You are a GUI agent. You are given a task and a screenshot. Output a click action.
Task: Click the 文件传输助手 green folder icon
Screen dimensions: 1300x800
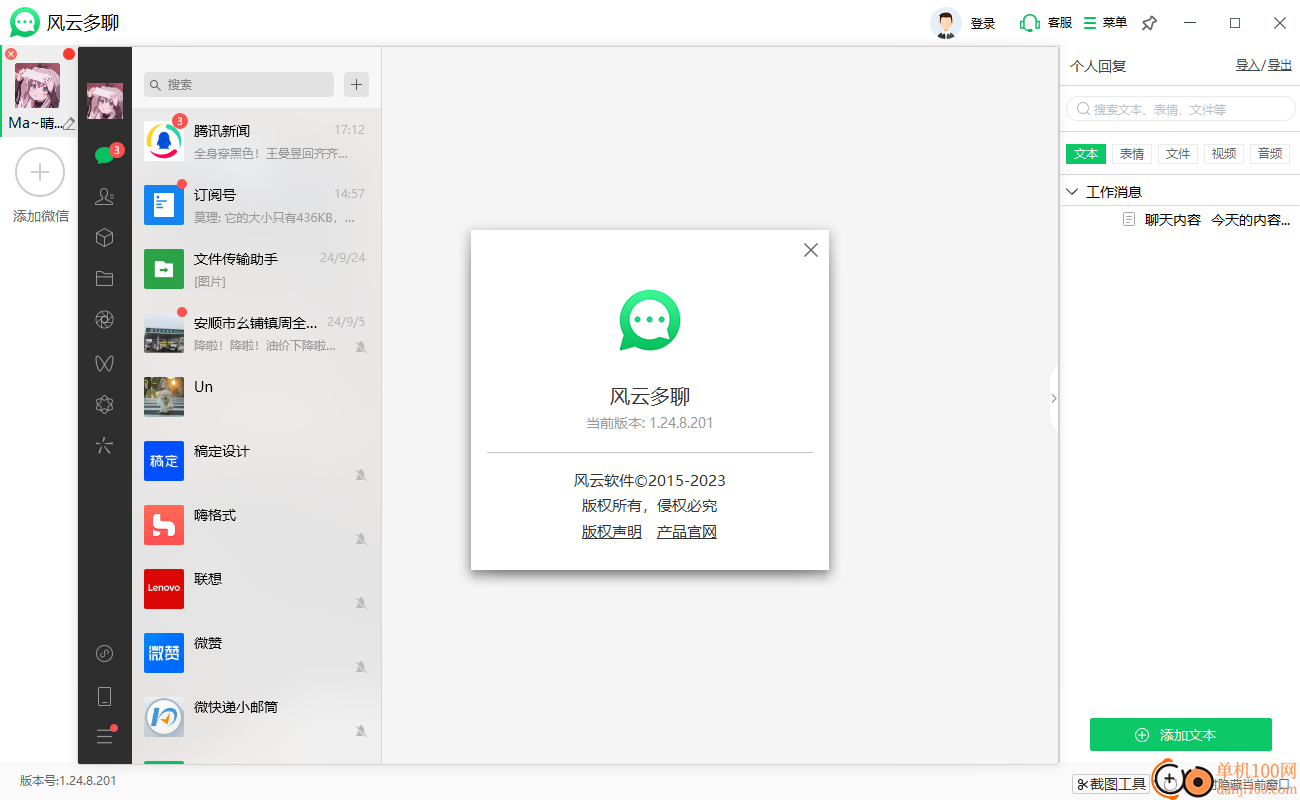tap(164, 269)
